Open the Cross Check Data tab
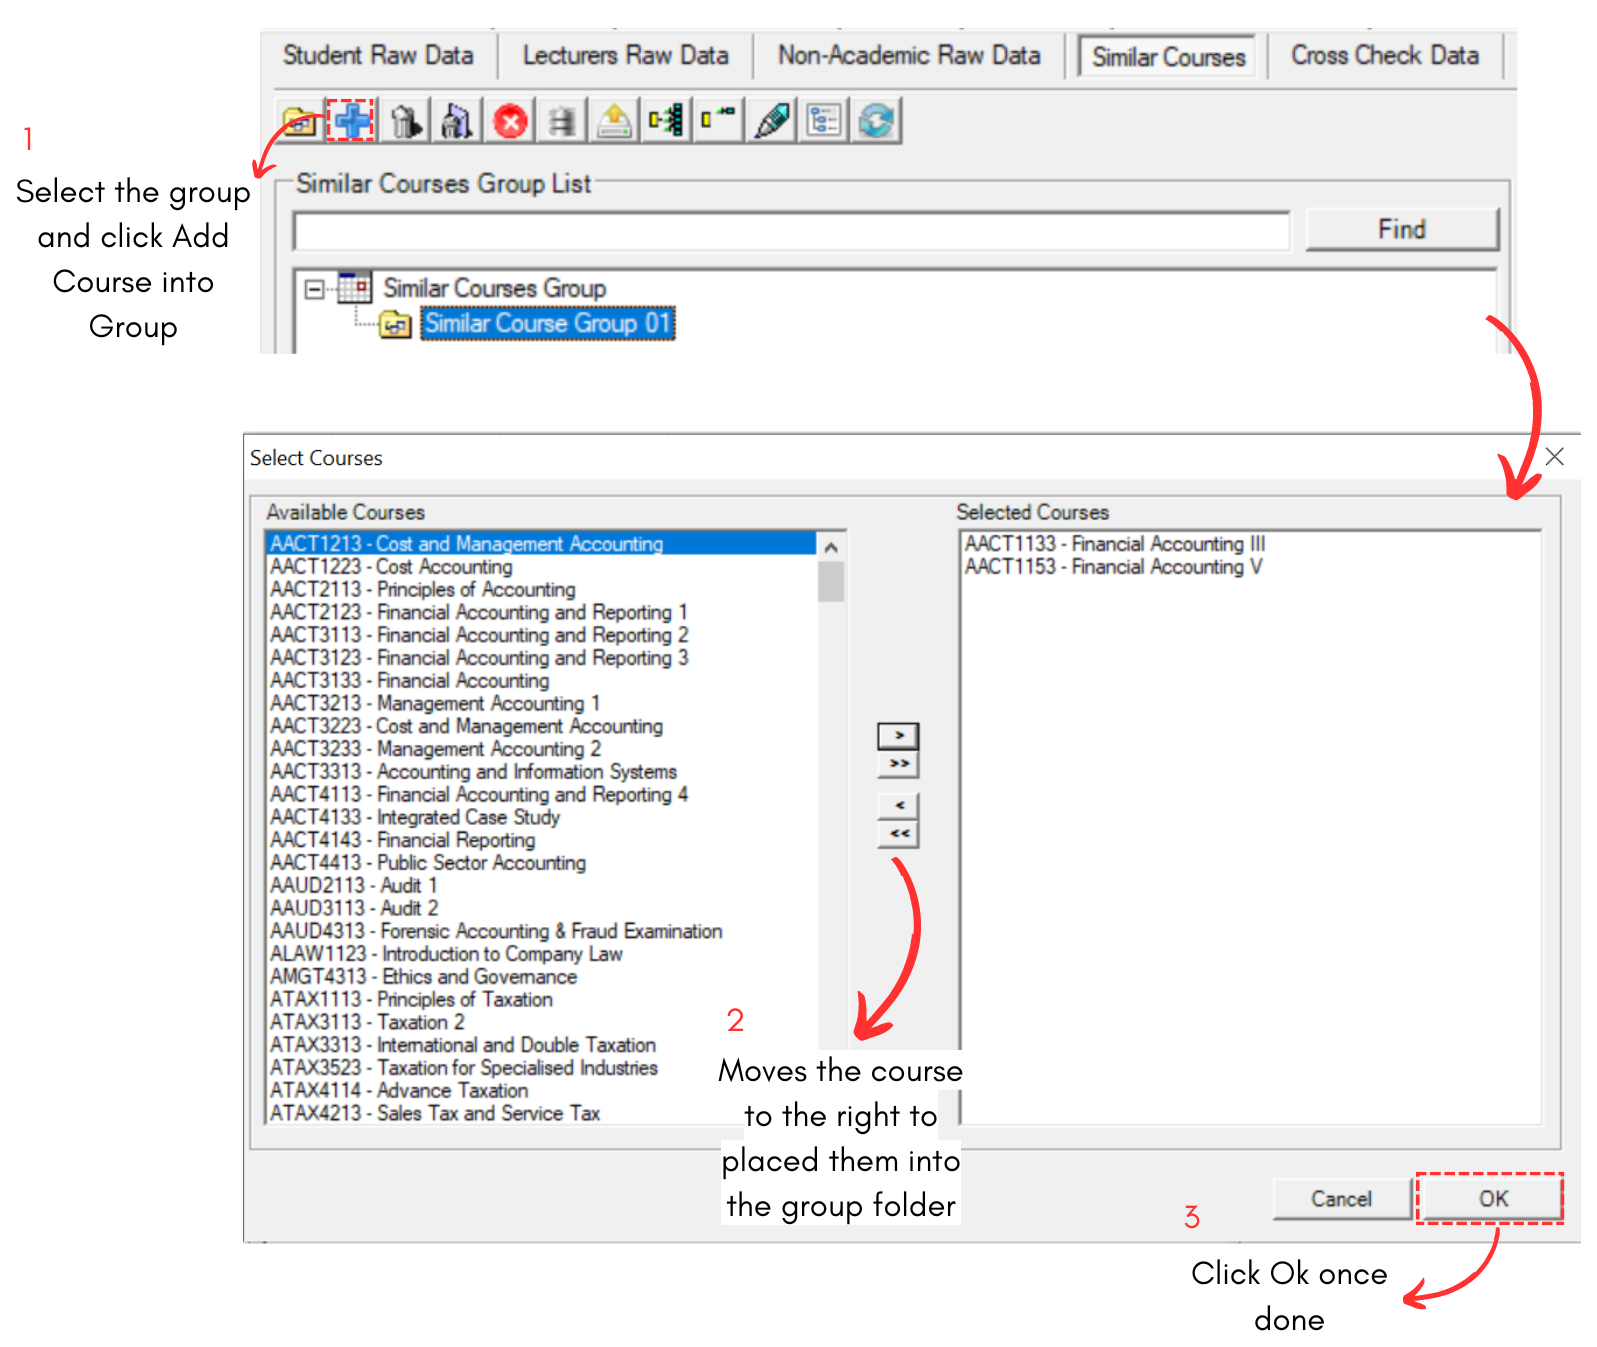The image size is (1597, 1347). [x=1384, y=55]
